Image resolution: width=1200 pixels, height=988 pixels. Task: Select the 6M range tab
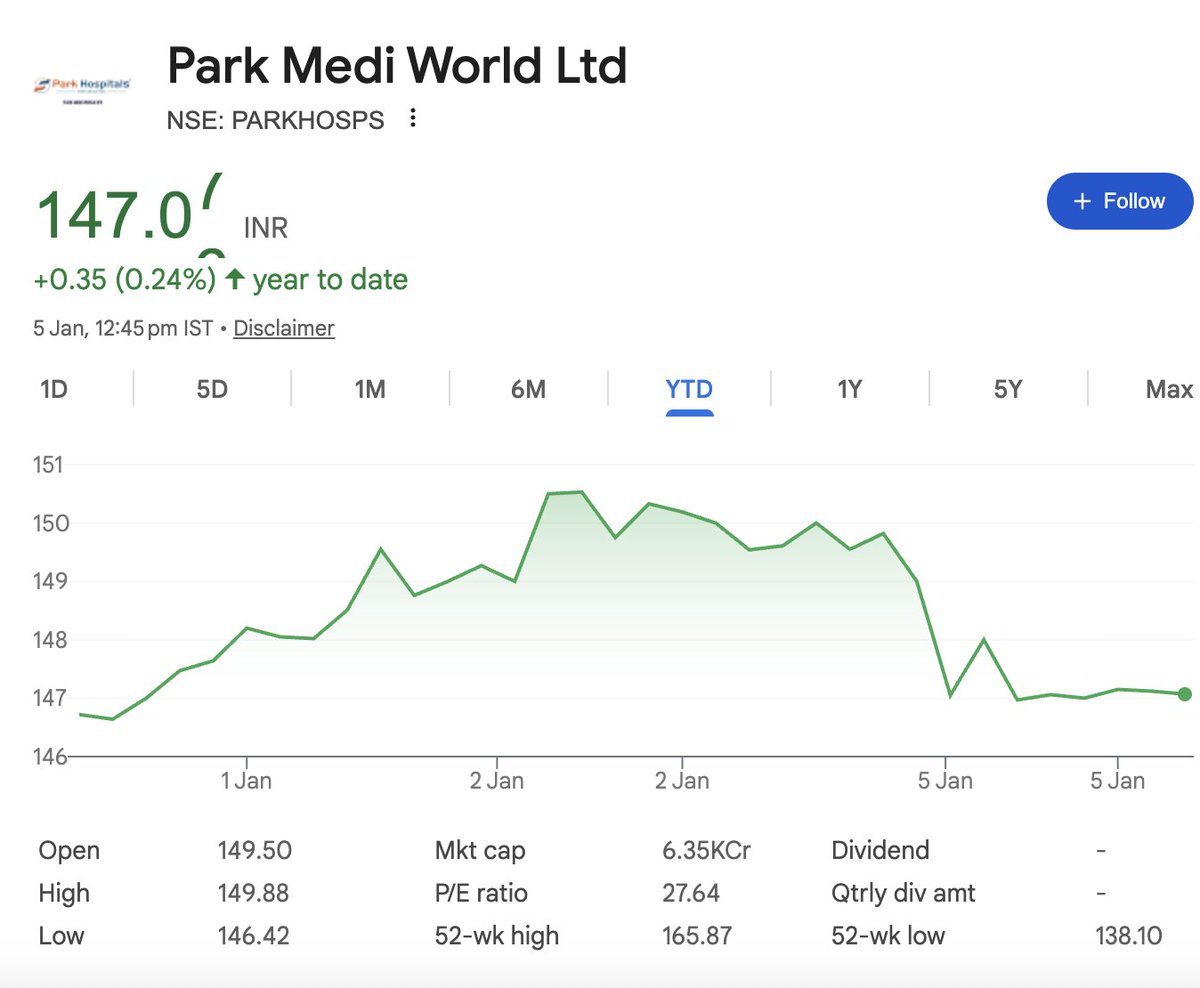click(528, 389)
